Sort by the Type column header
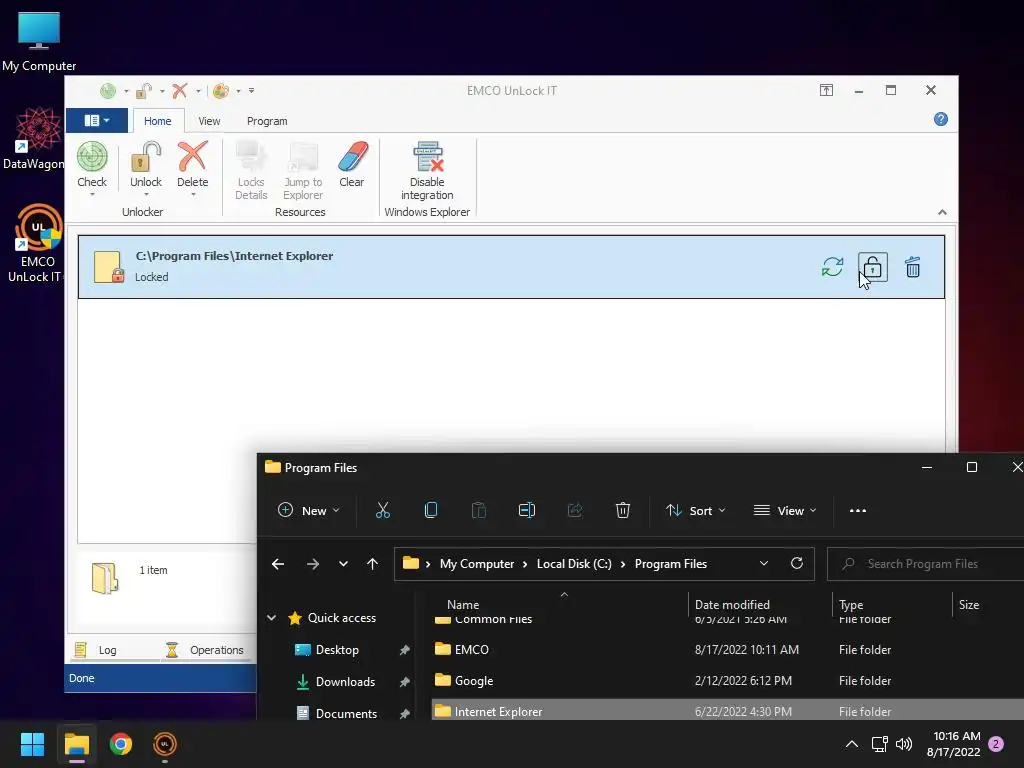The image size is (1024, 768). [851, 605]
